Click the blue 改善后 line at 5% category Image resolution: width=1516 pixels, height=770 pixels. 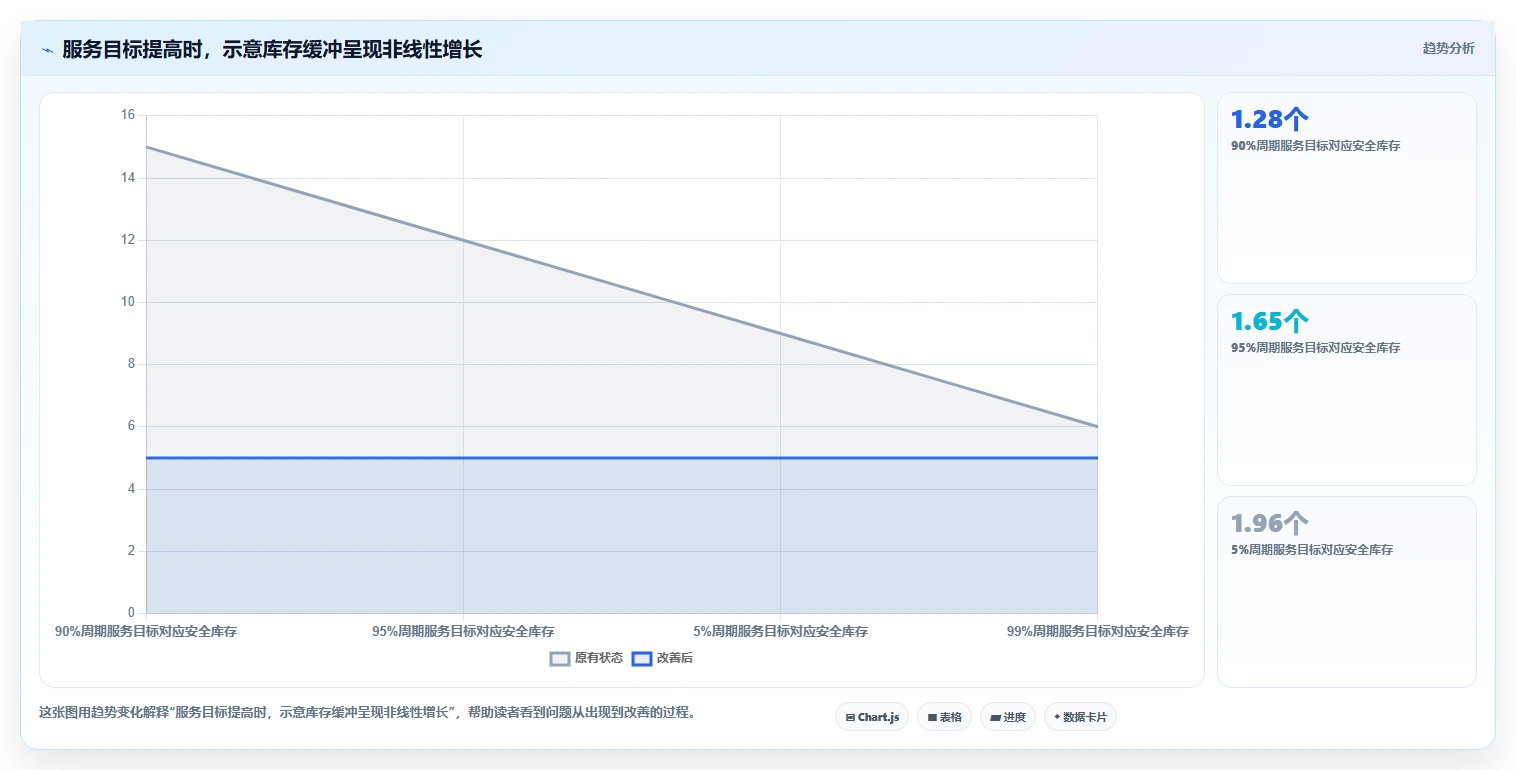pos(780,458)
